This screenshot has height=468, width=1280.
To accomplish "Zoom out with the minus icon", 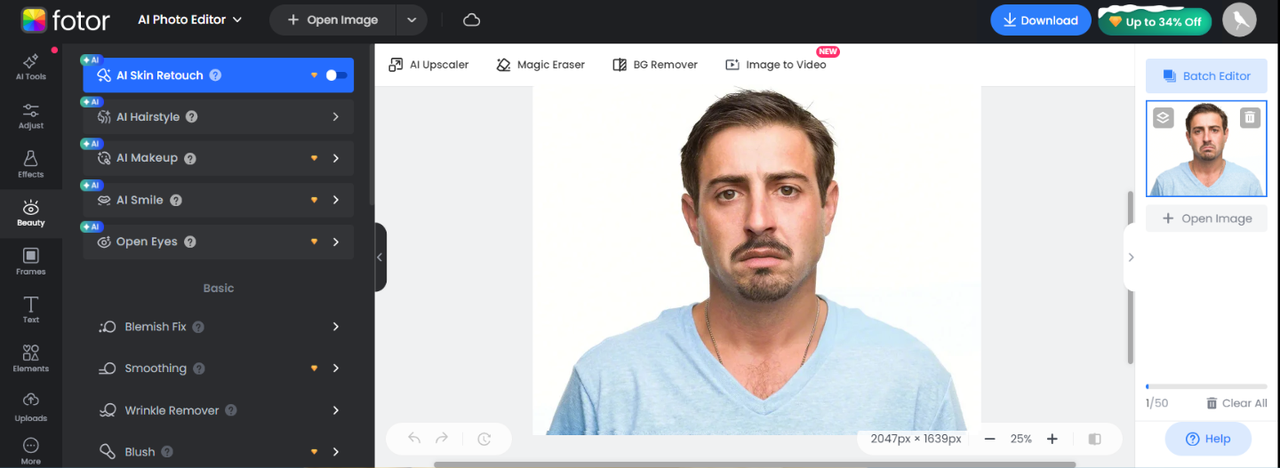I will point(989,438).
